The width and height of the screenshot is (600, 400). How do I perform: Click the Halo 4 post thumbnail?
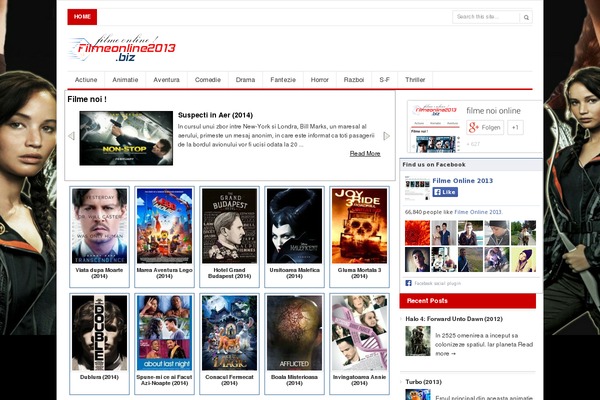pyautogui.click(x=418, y=341)
